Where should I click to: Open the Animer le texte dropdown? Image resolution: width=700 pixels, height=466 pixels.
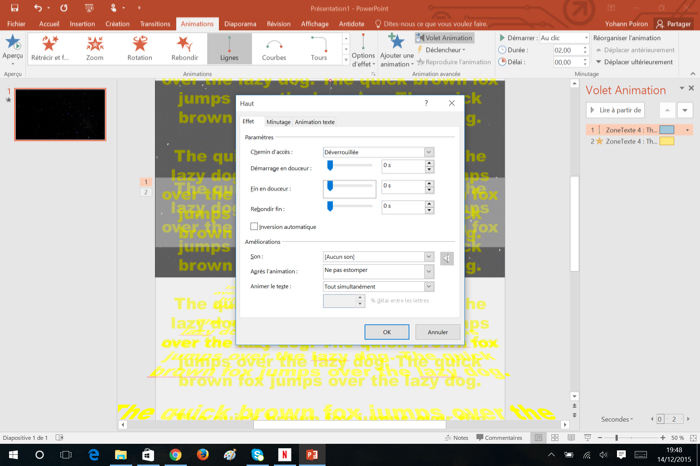tap(377, 287)
